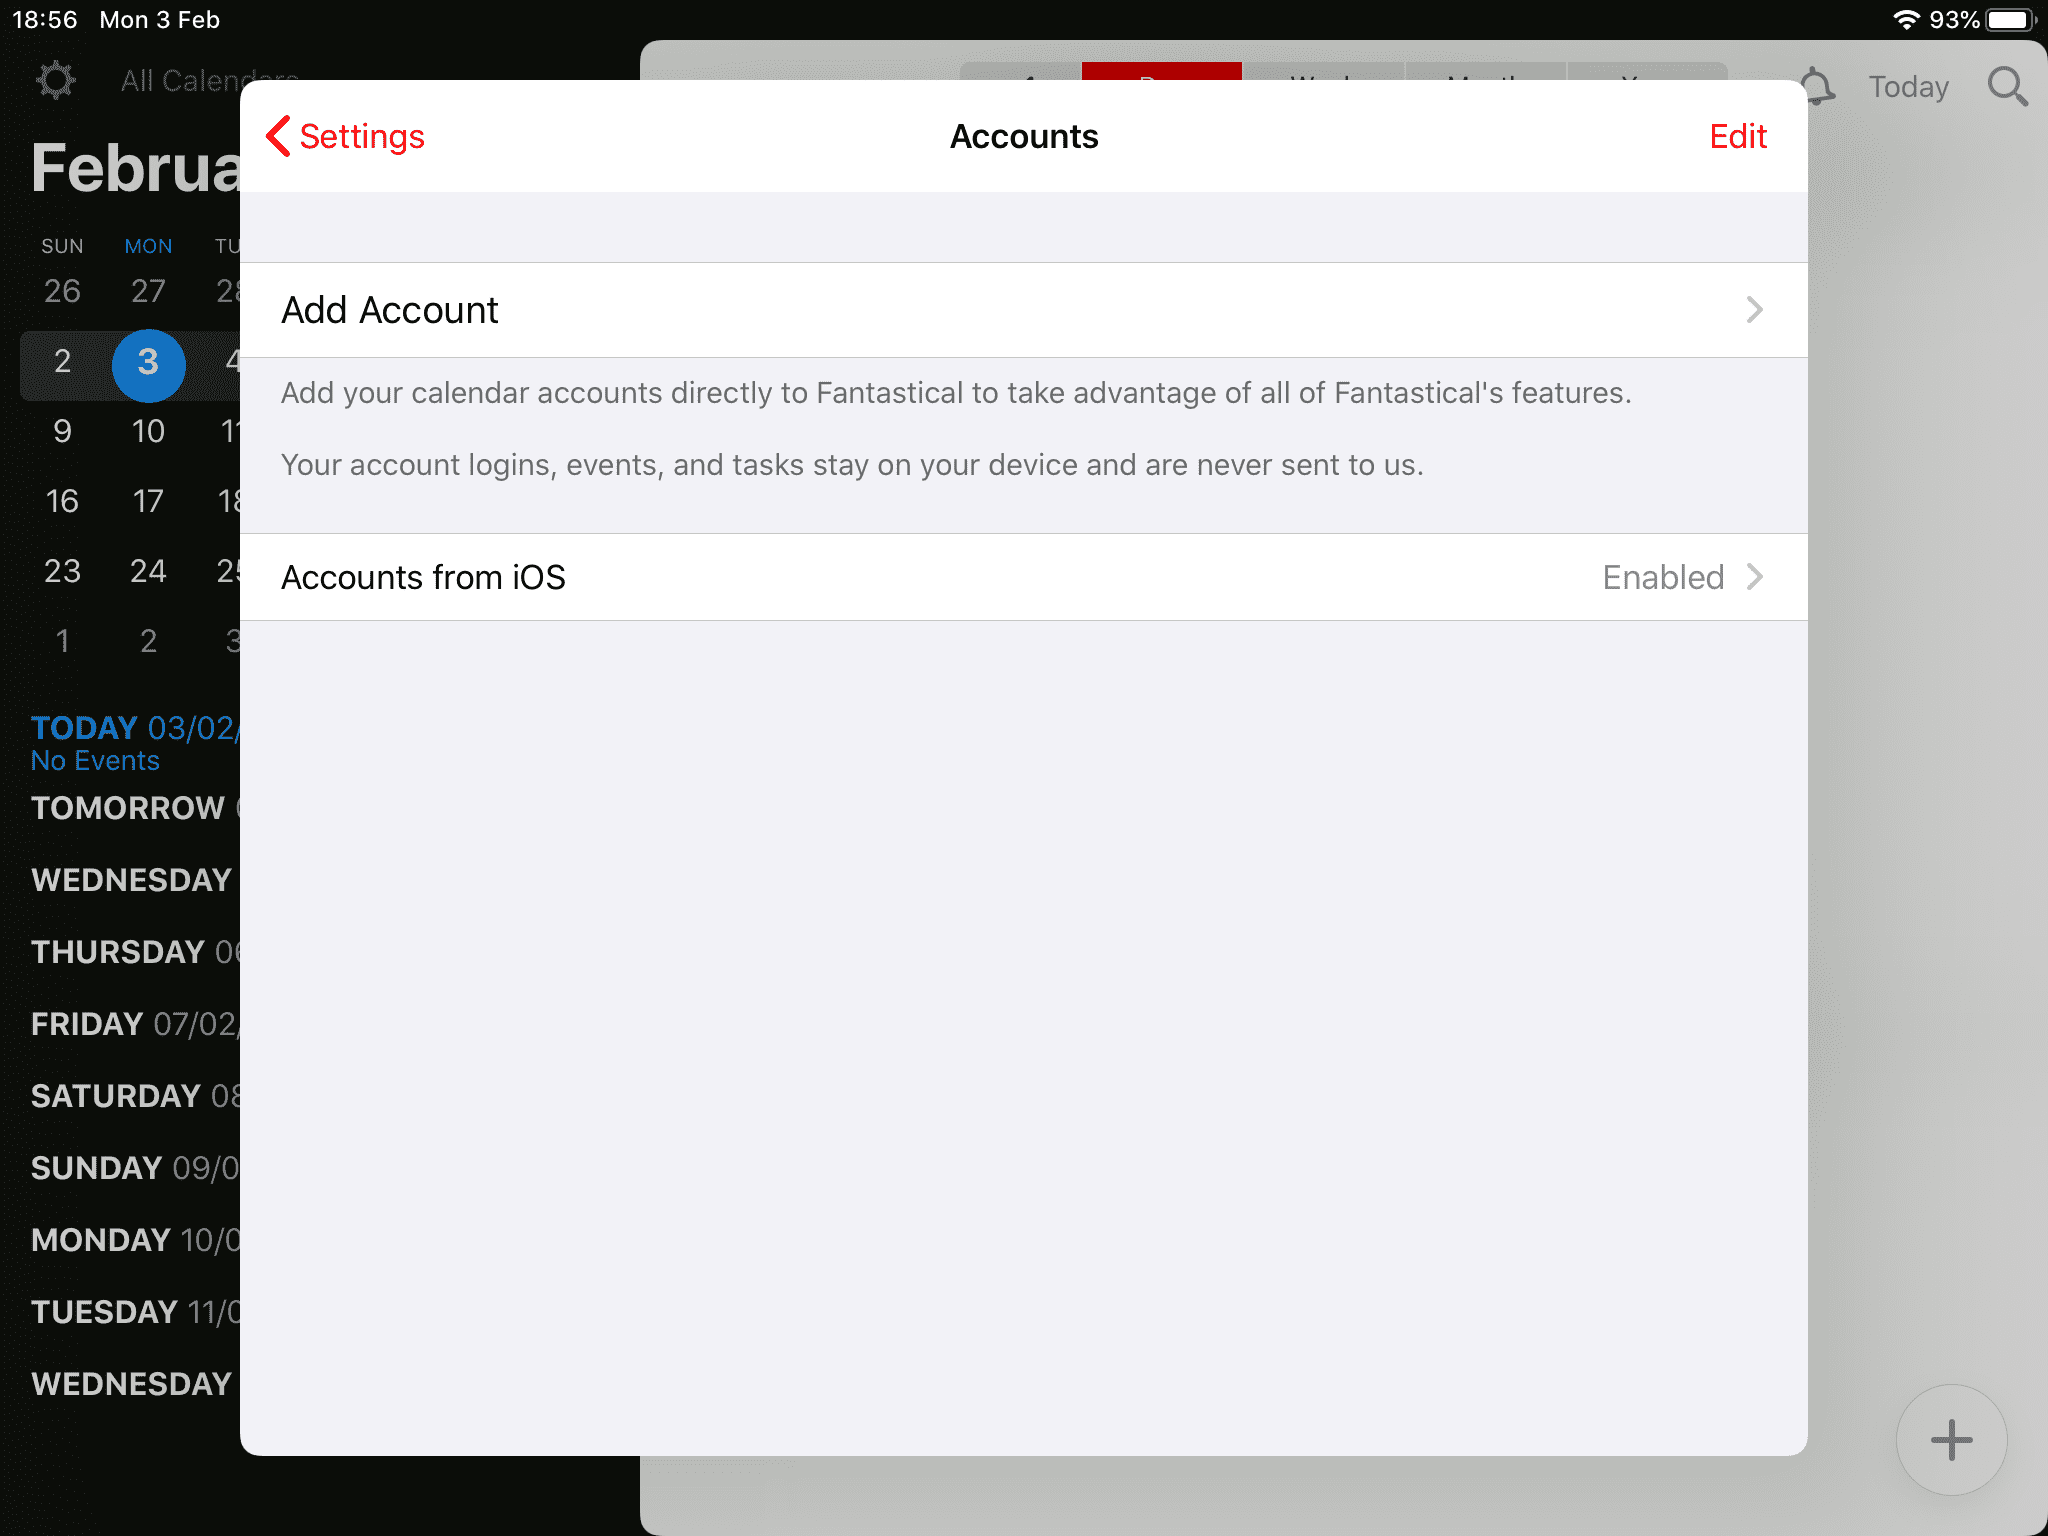Open the settings gear icon in the sidebar
The image size is (2048, 1536).
click(x=56, y=81)
